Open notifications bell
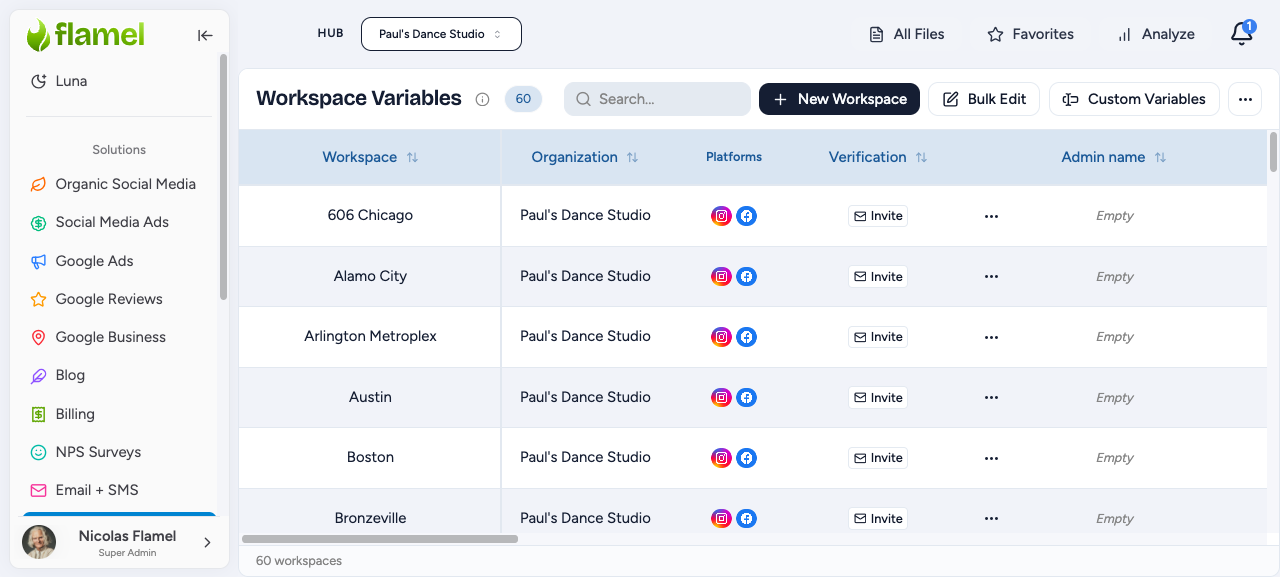The image size is (1280, 577). coord(1241,34)
